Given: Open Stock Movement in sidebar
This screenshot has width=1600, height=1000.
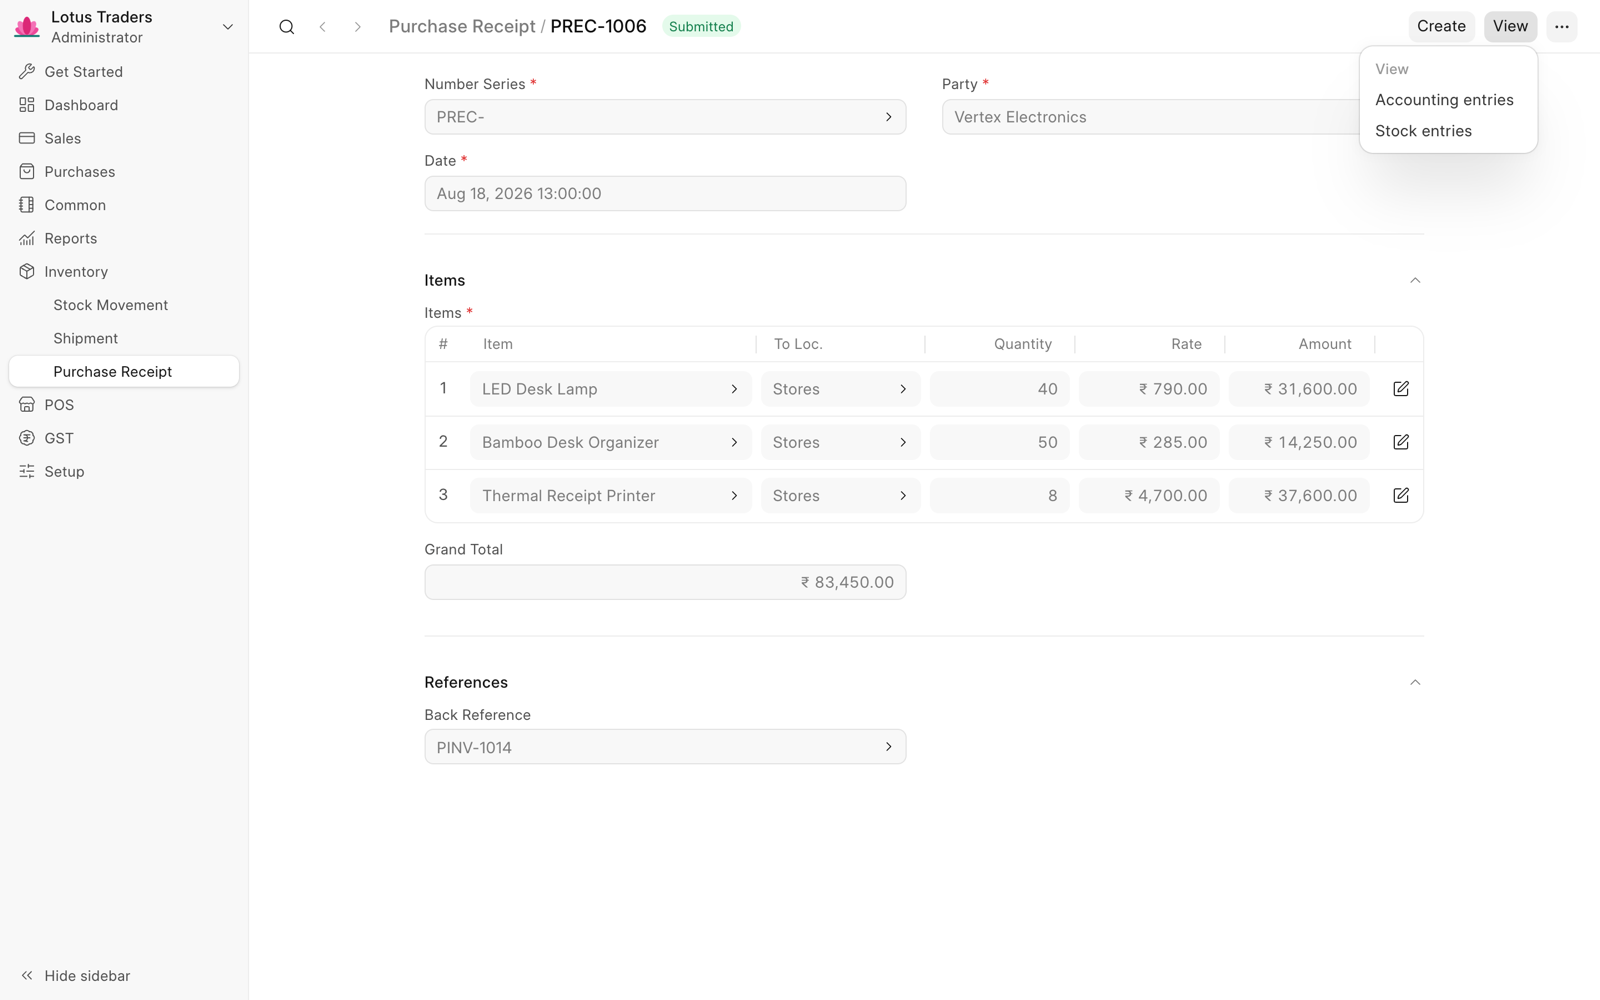Looking at the screenshot, I should pos(110,305).
